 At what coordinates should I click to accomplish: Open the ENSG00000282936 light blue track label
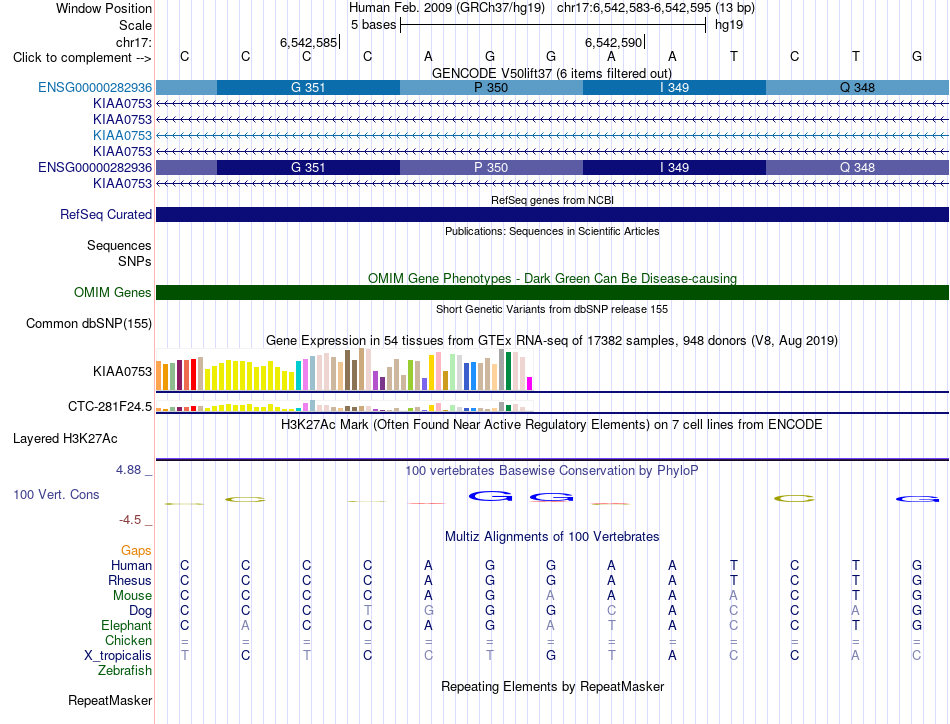point(95,87)
